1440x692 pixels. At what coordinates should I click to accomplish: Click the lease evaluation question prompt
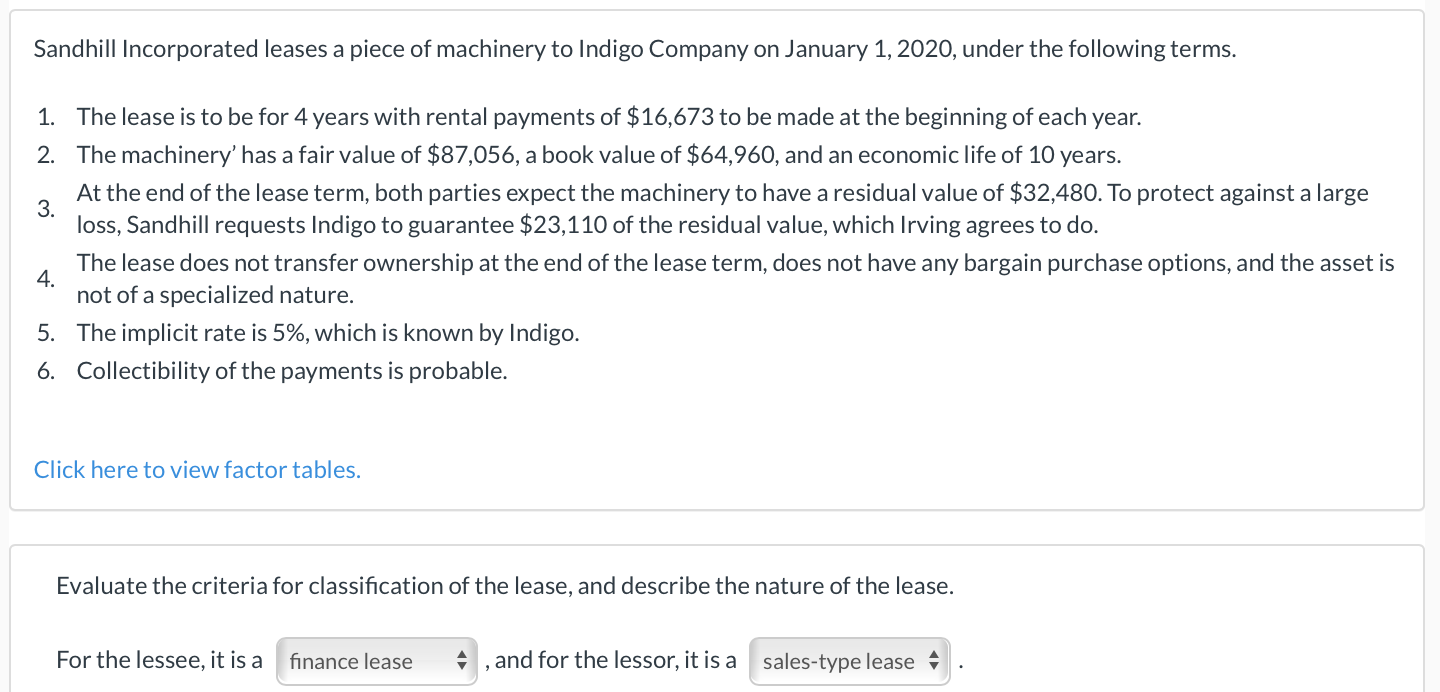pyautogui.click(x=506, y=585)
